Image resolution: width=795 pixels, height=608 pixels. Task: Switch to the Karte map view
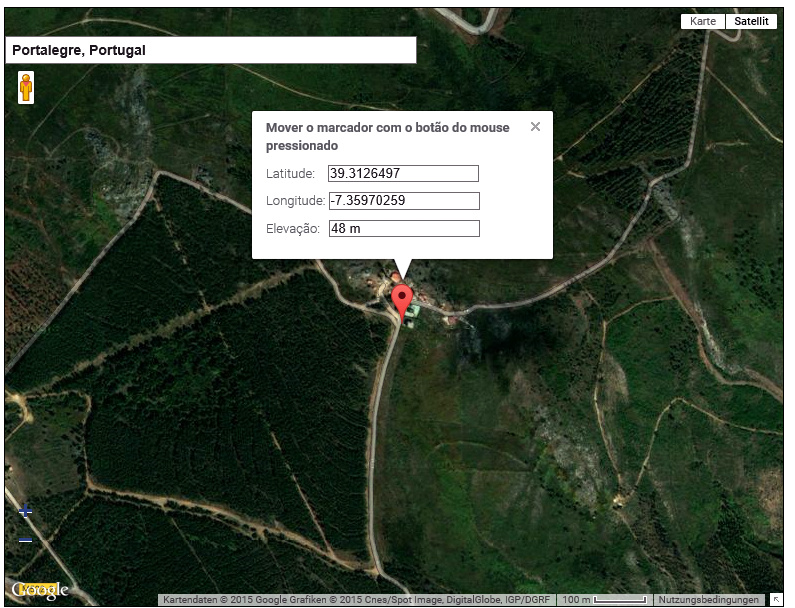703,21
